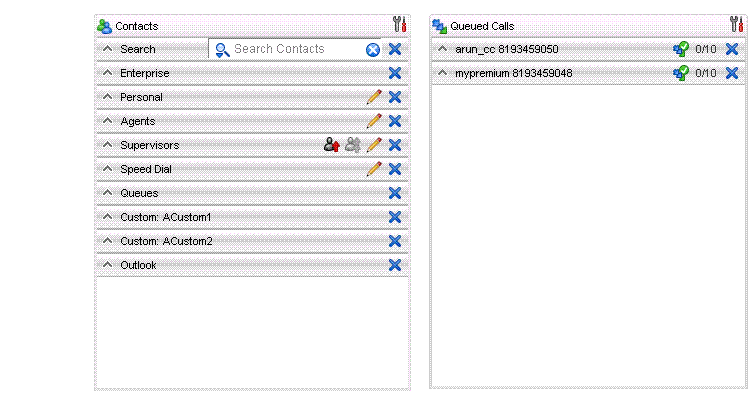Remove the Custom: ACustom1 section
Viewport: 756px width, 412px height.
click(395, 217)
